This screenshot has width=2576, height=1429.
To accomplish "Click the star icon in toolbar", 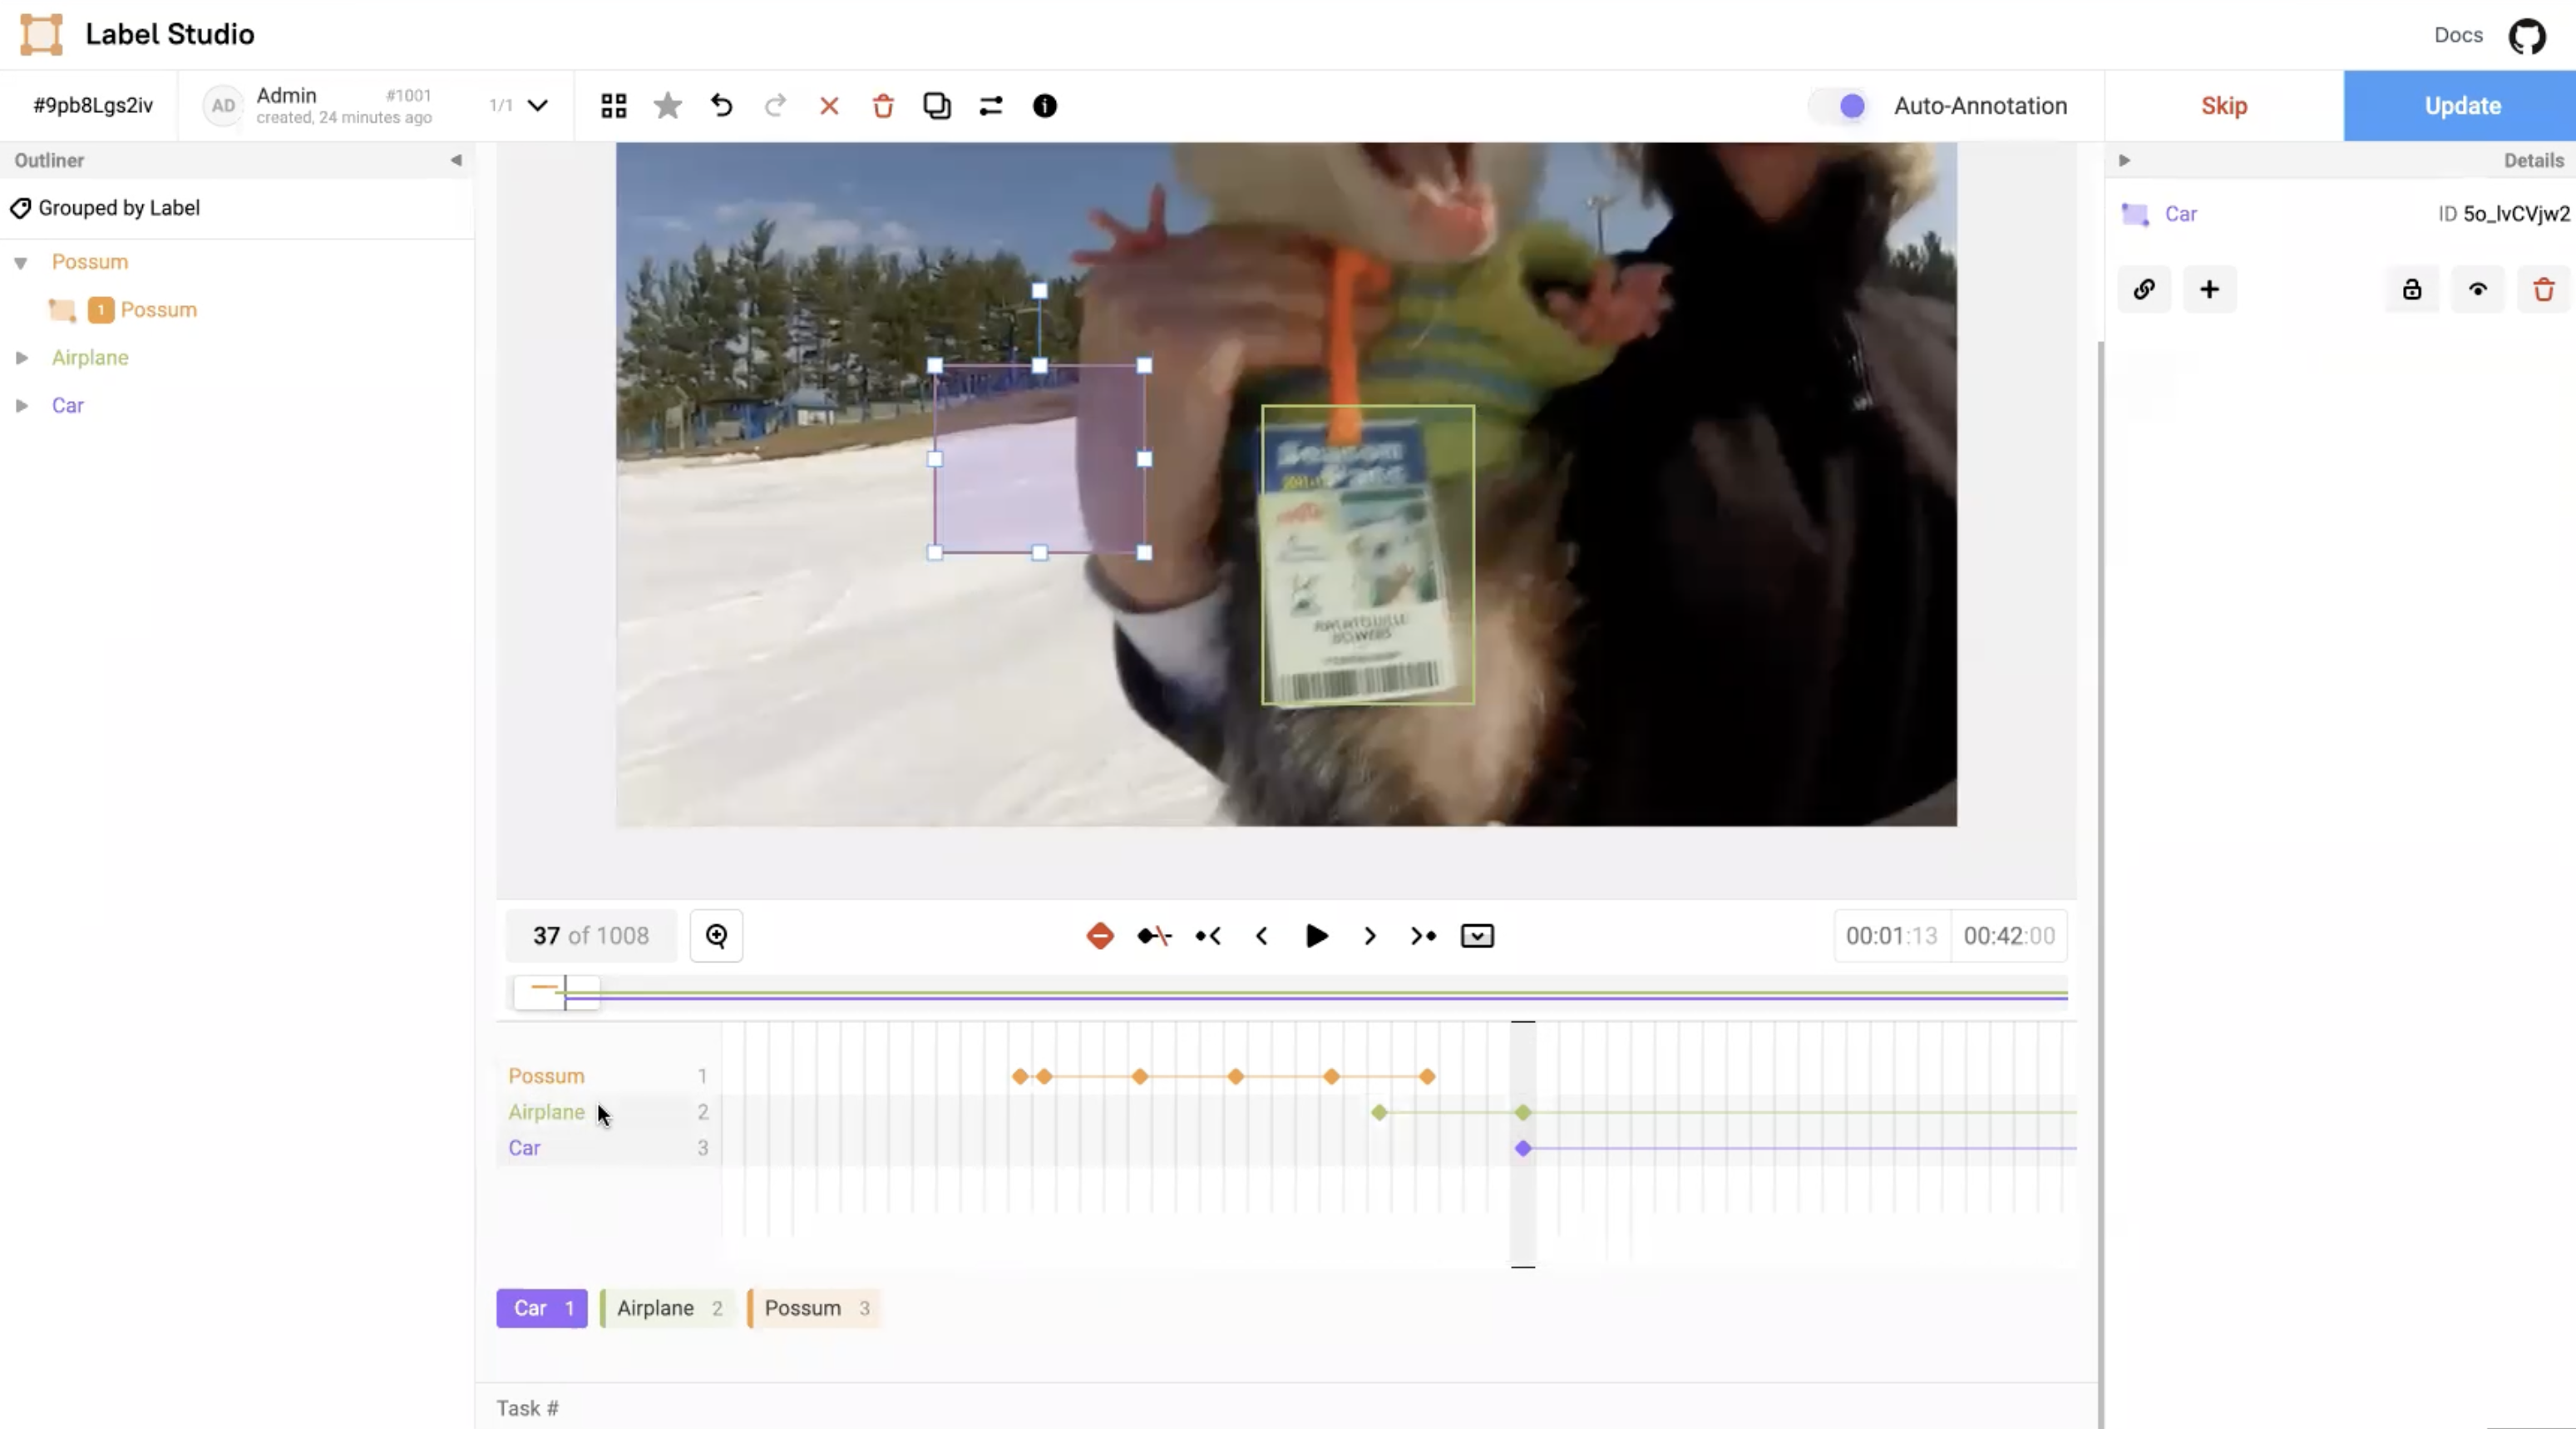I will [x=667, y=106].
